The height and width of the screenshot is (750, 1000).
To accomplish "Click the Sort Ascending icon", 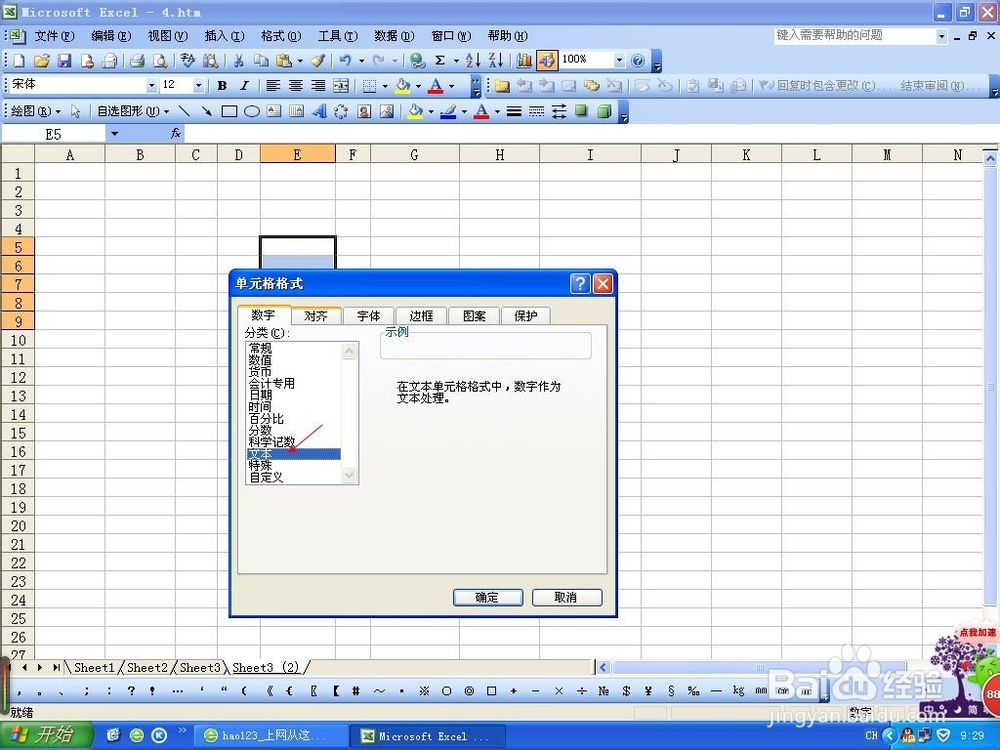I will point(473,61).
